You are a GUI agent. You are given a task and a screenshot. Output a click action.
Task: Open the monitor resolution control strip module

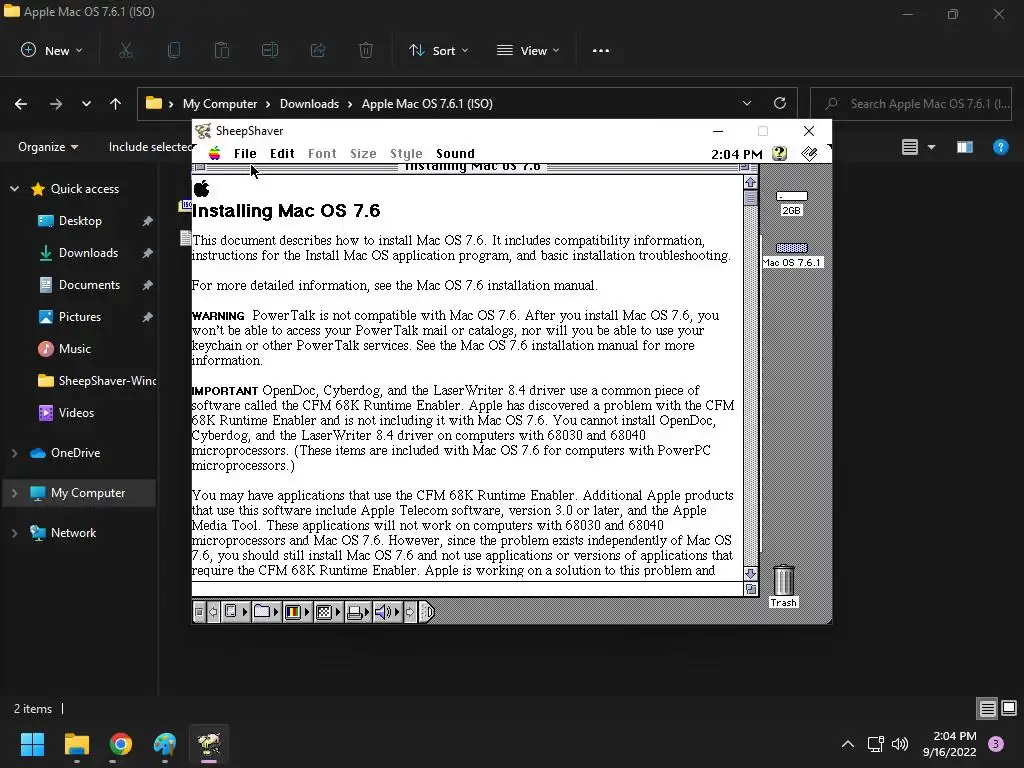pos(328,612)
